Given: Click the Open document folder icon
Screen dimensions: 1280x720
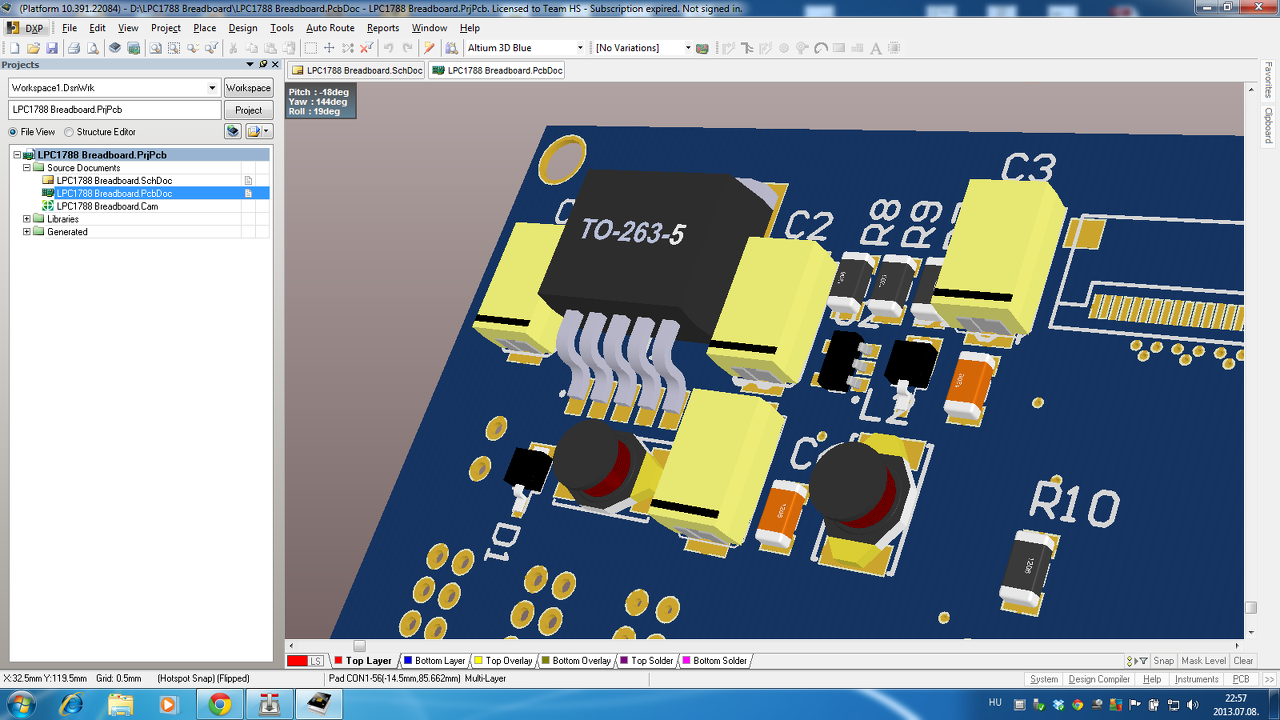Looking at the screenshot, I should [33, 48].
